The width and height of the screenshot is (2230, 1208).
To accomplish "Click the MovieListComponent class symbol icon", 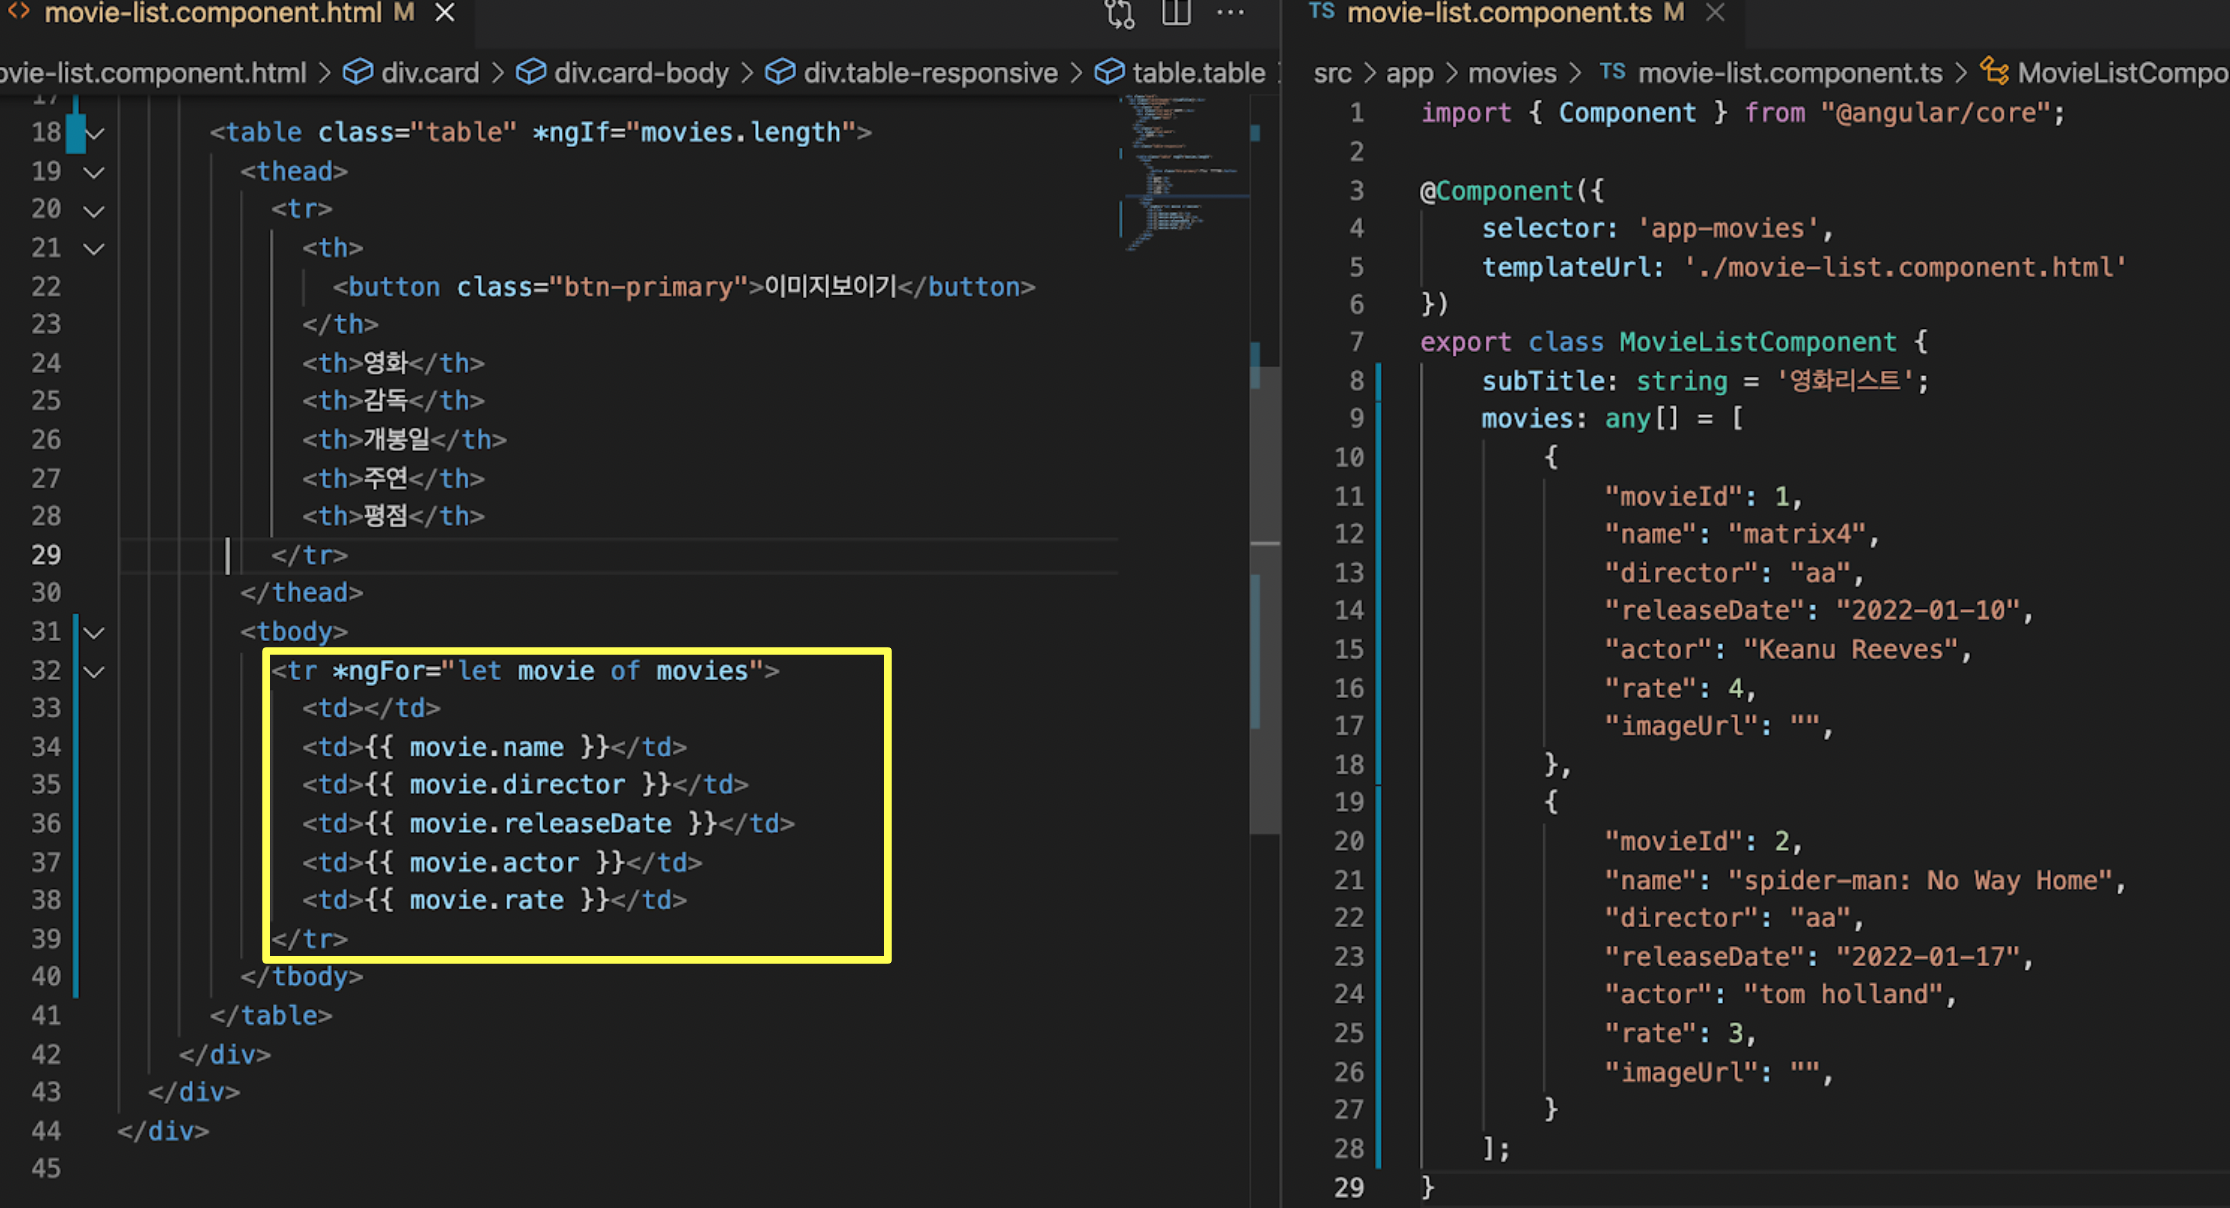I will 1995,72.
